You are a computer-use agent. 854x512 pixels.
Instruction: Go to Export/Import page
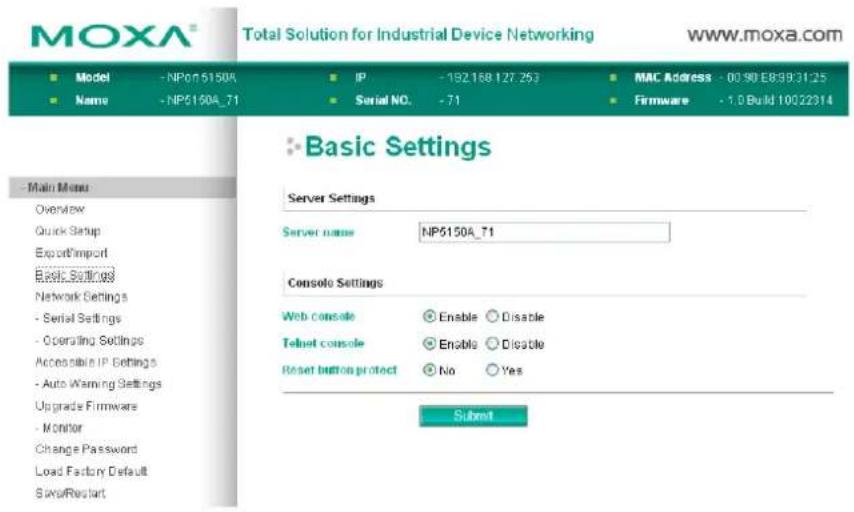[x=71, y=253]
